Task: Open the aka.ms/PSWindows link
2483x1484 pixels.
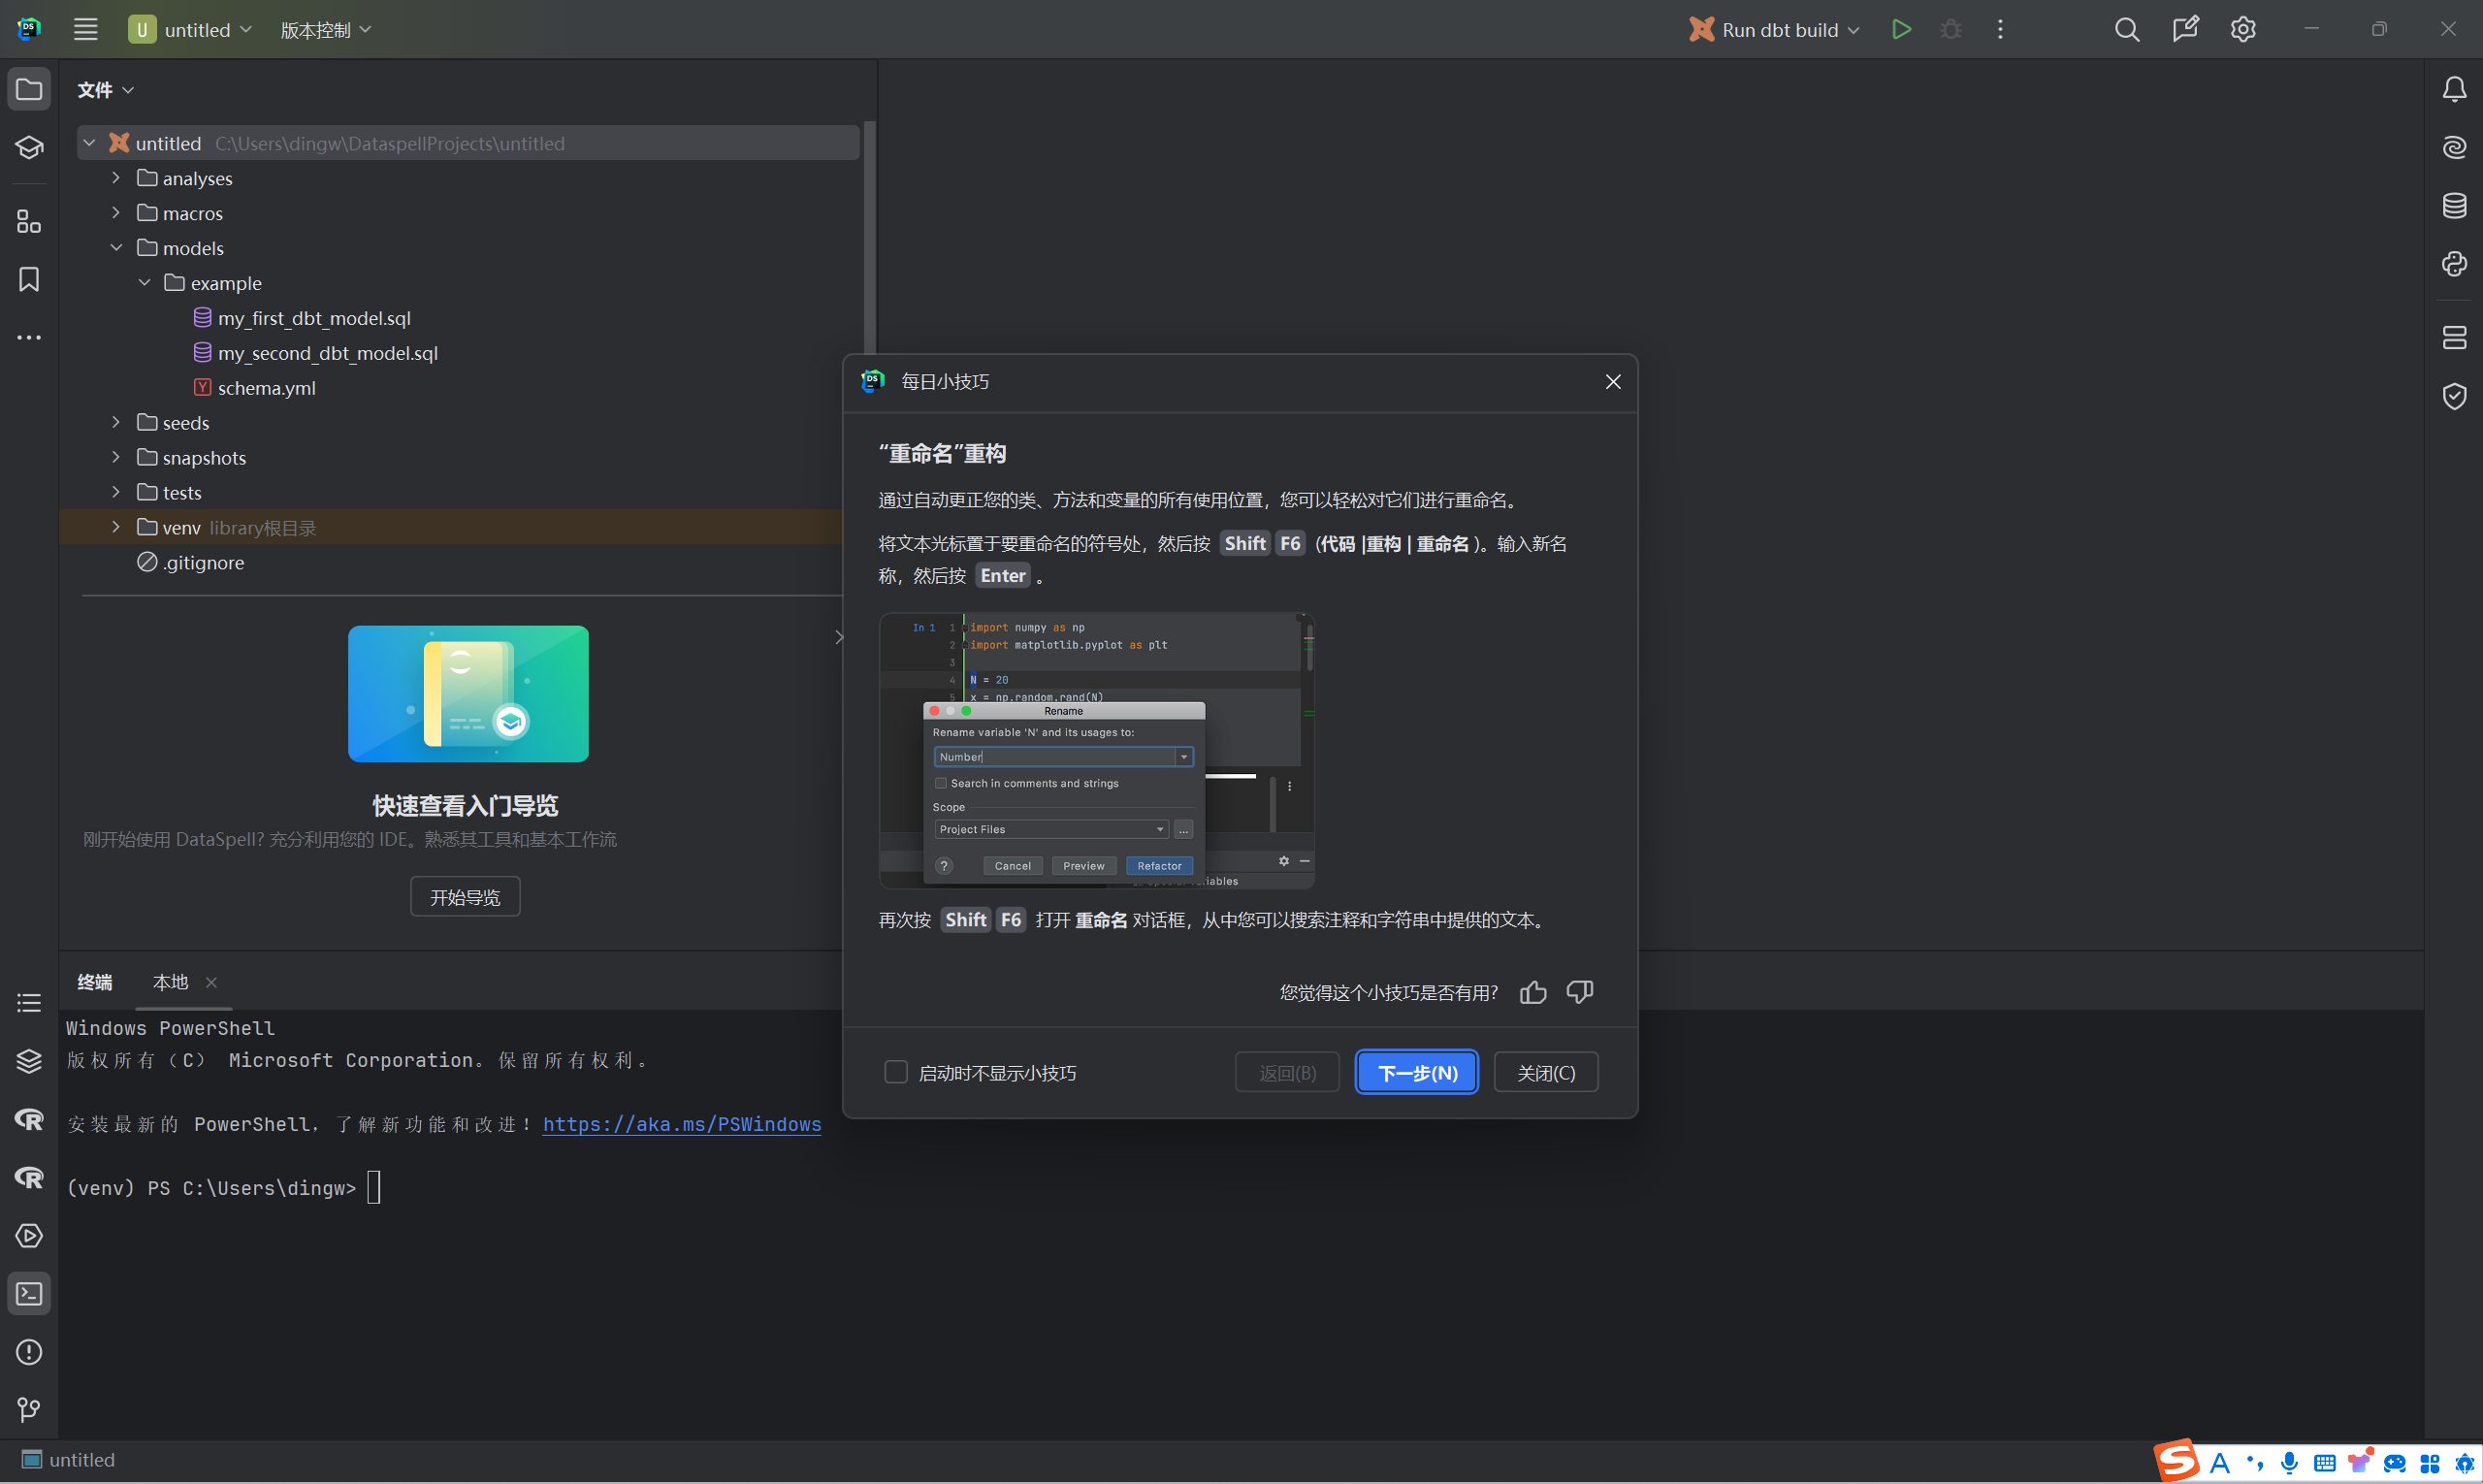Action: [x=681, y=1124]
